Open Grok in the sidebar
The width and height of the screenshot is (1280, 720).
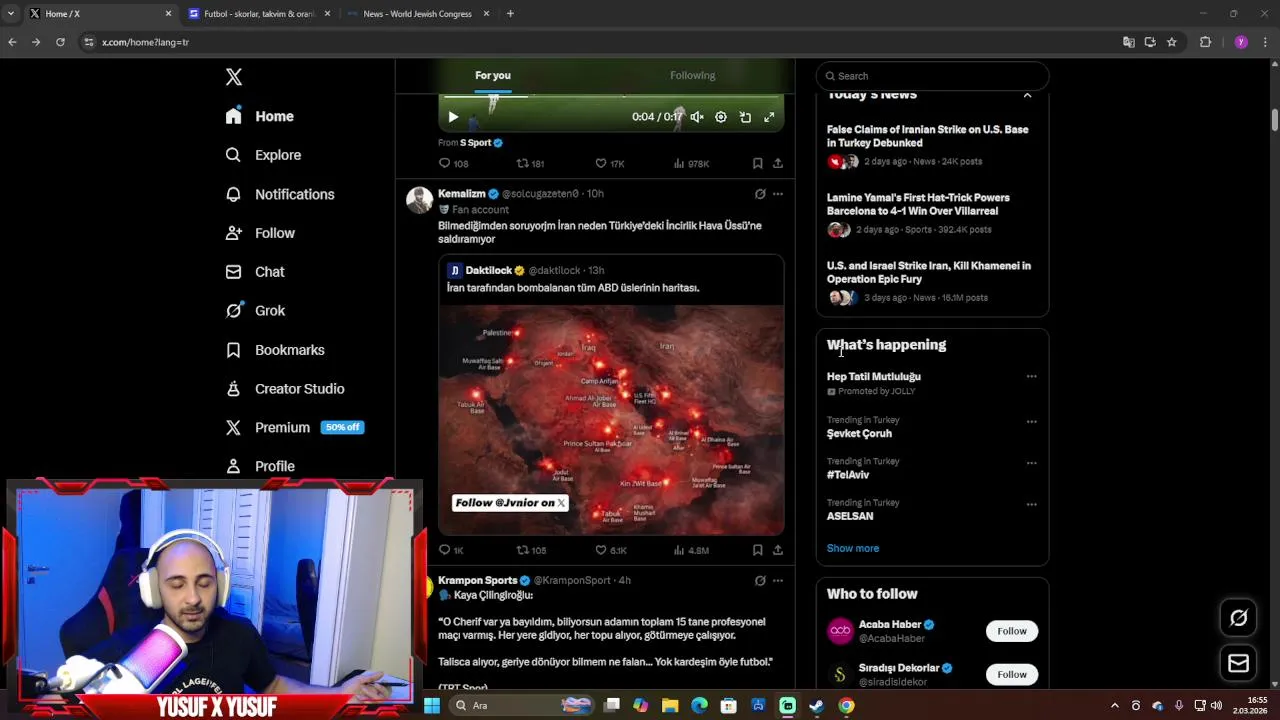coord(255,311)
